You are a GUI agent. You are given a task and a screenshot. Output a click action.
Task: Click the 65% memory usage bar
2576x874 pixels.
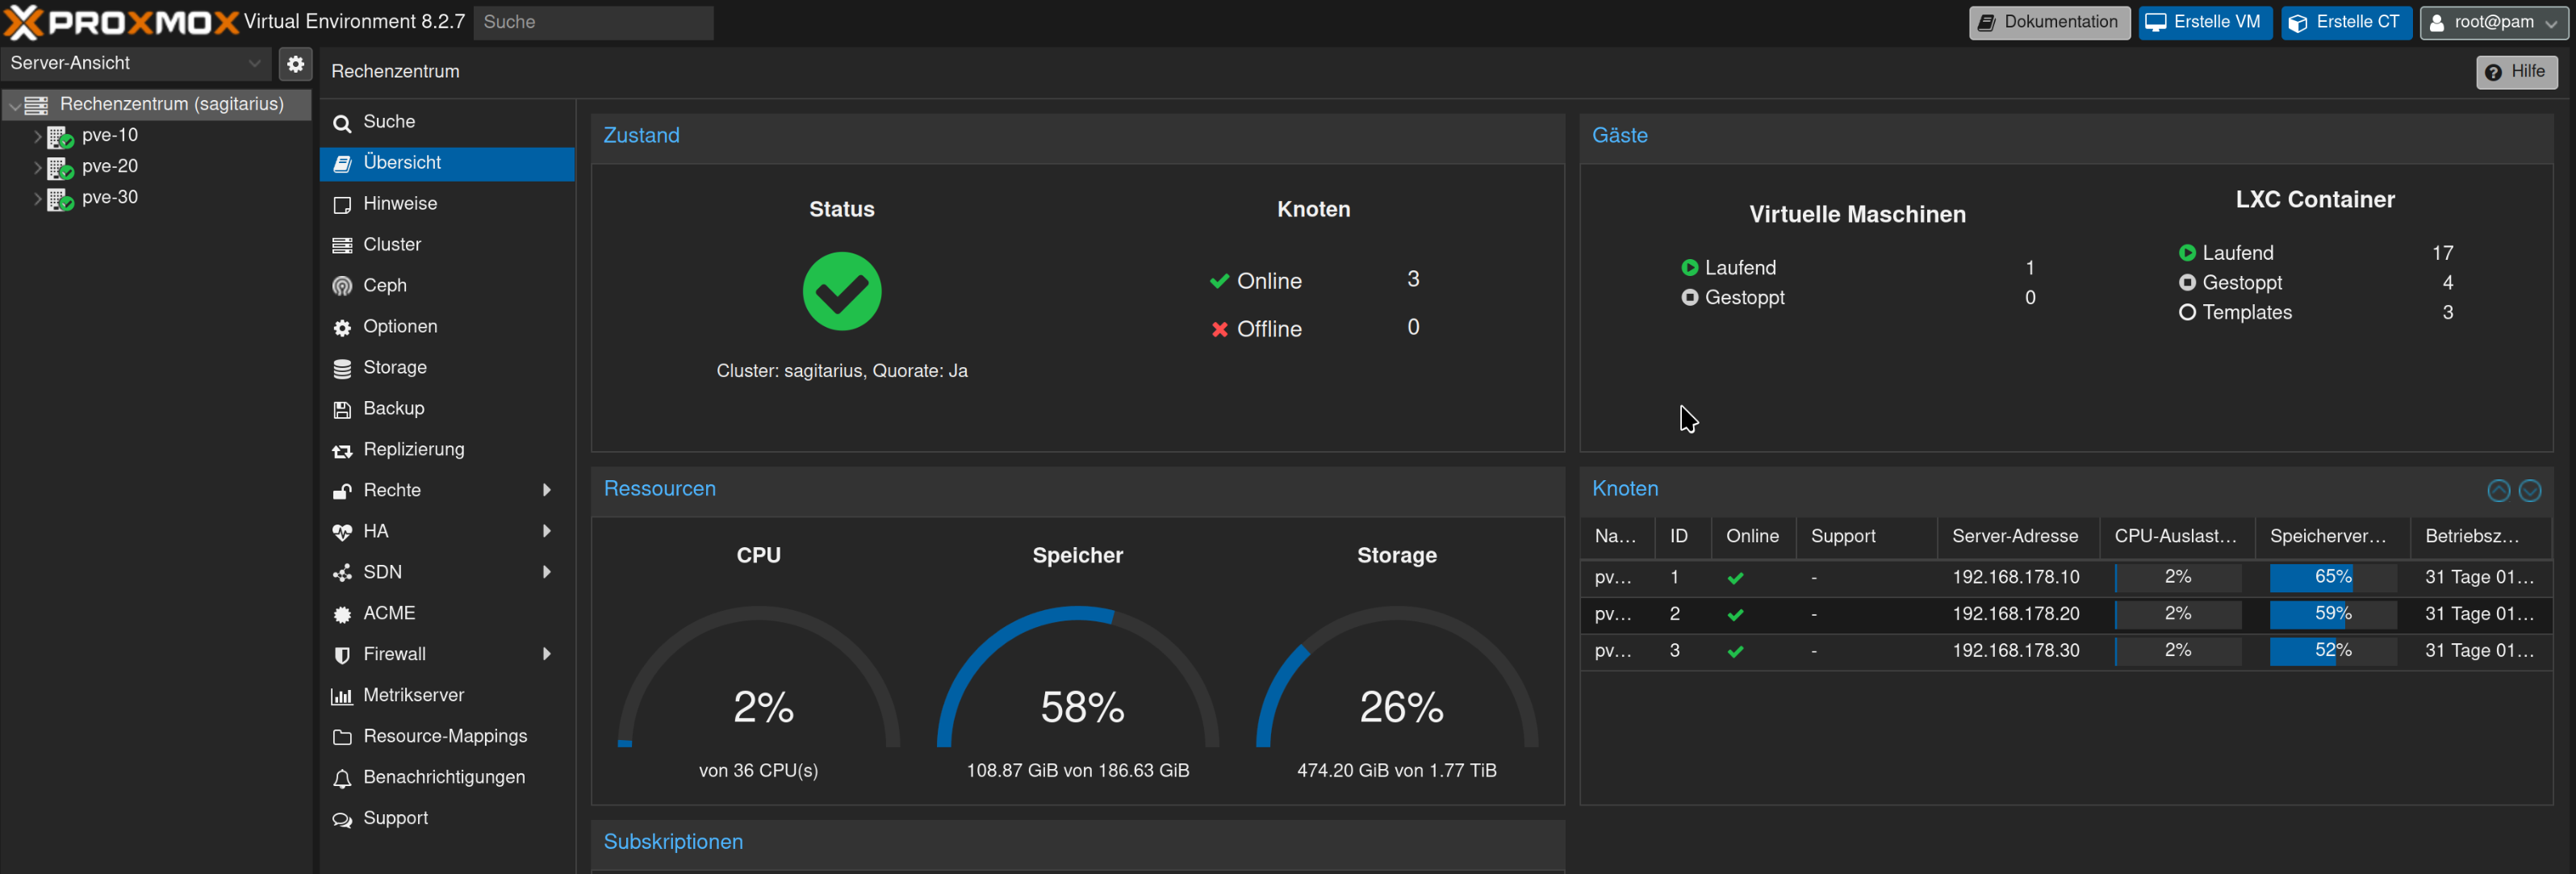click(x=2332, y=577)
